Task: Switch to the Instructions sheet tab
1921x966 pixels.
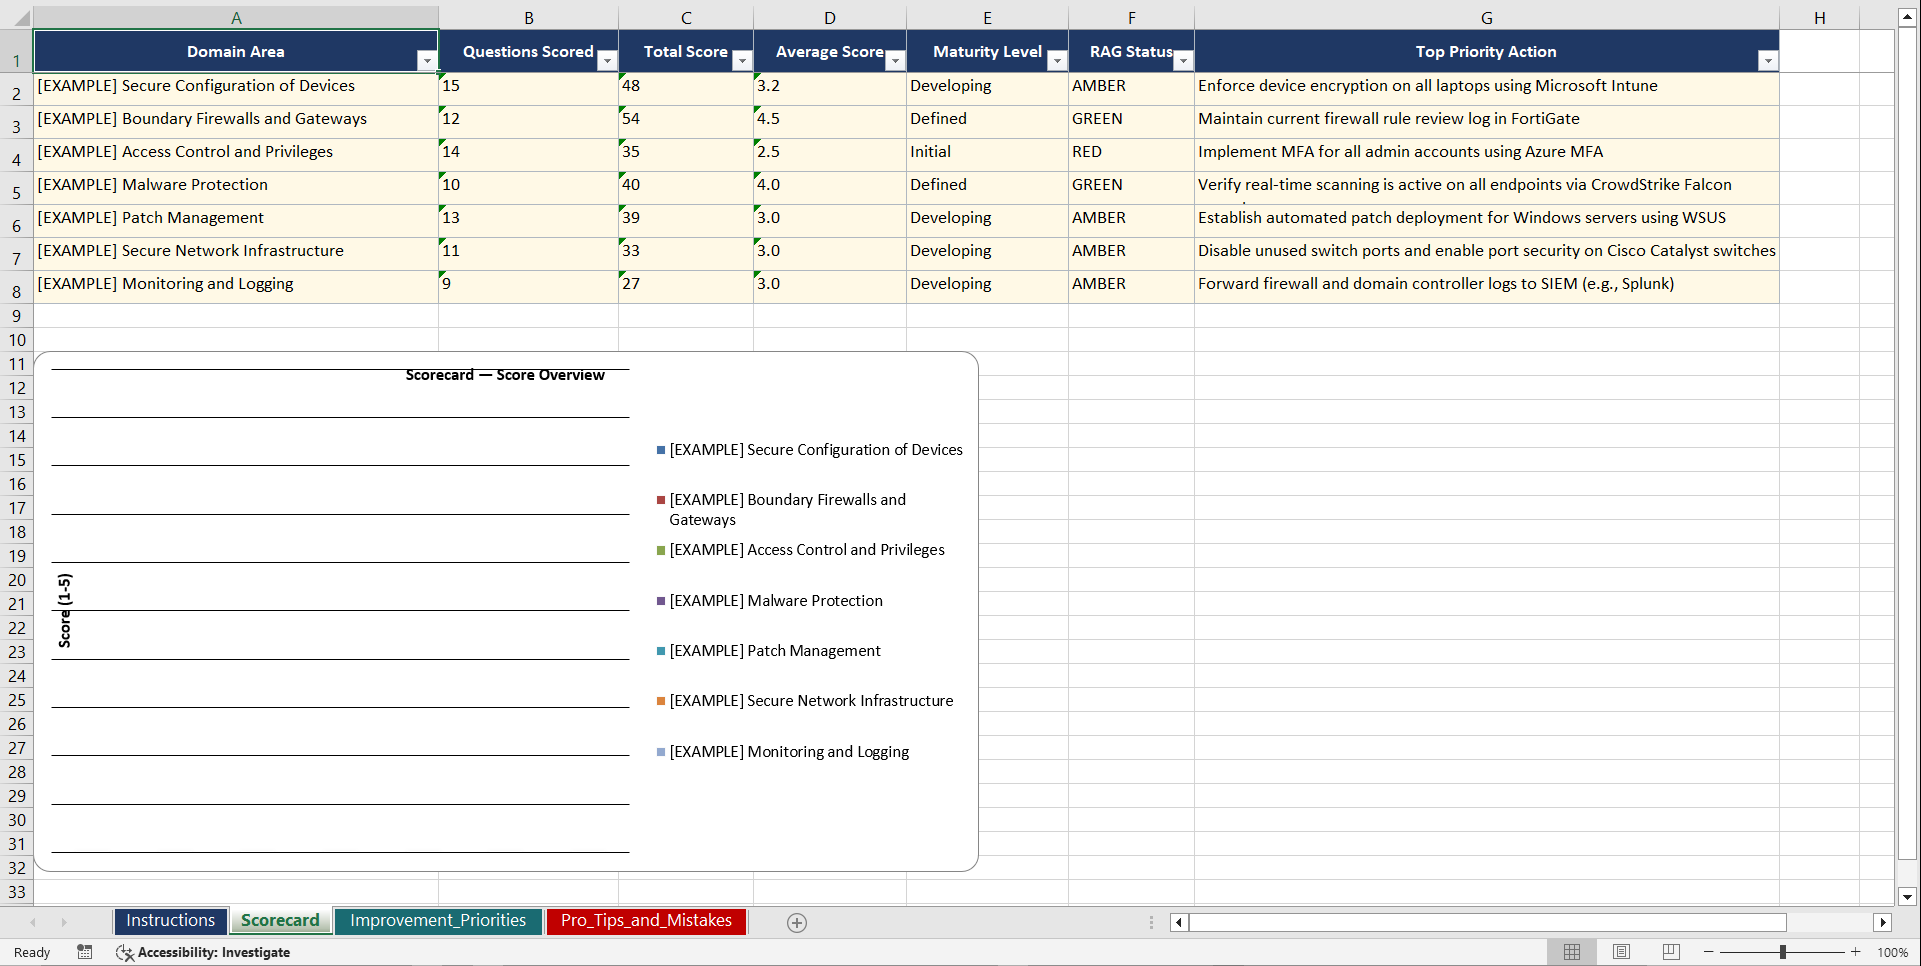Action: click(x=170, y=920)
